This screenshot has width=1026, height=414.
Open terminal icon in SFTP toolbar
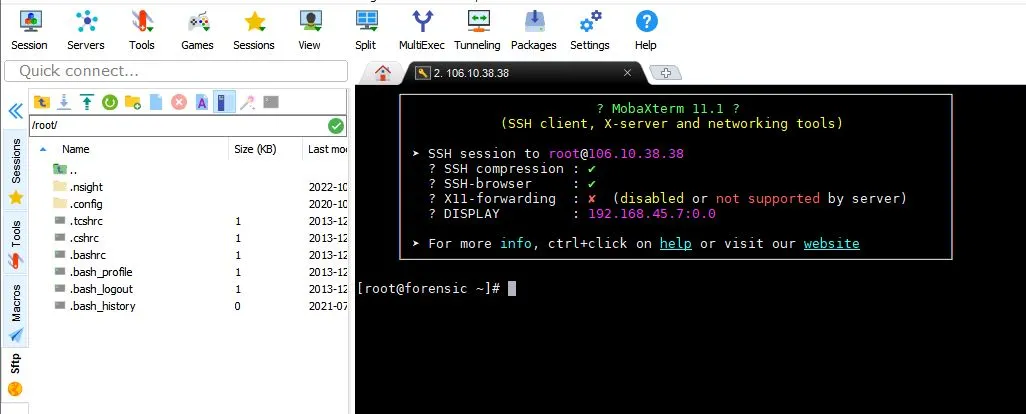pyautogui.click(x=271, y=102)
